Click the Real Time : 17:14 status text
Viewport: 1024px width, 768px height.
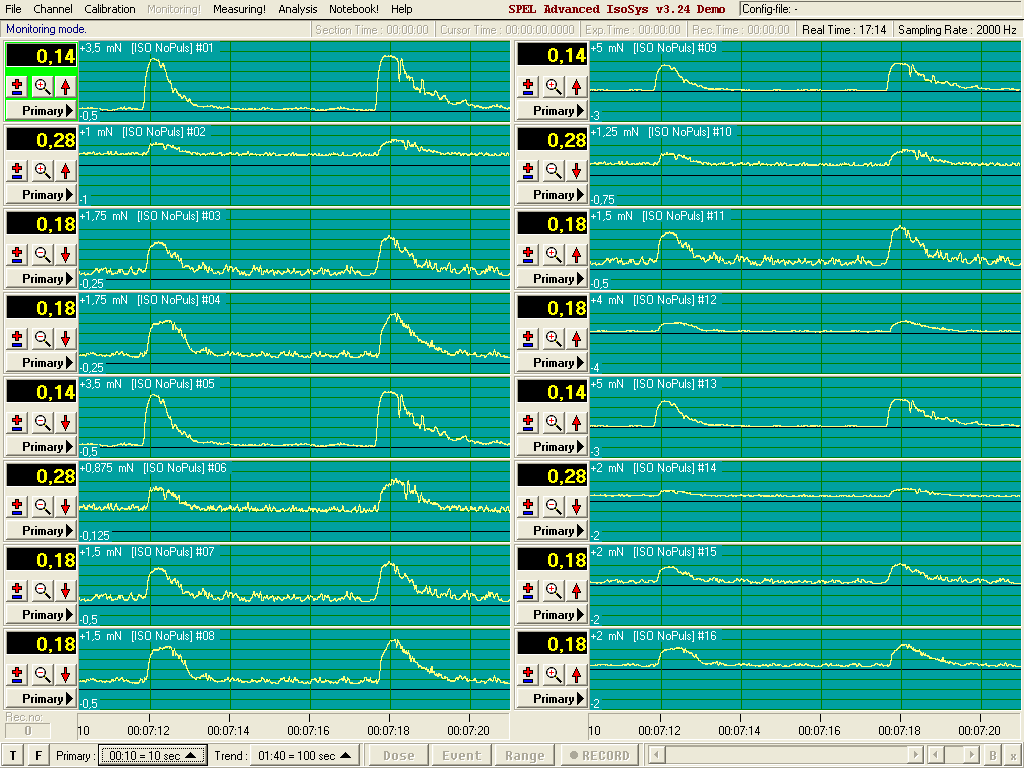(844, 29)
